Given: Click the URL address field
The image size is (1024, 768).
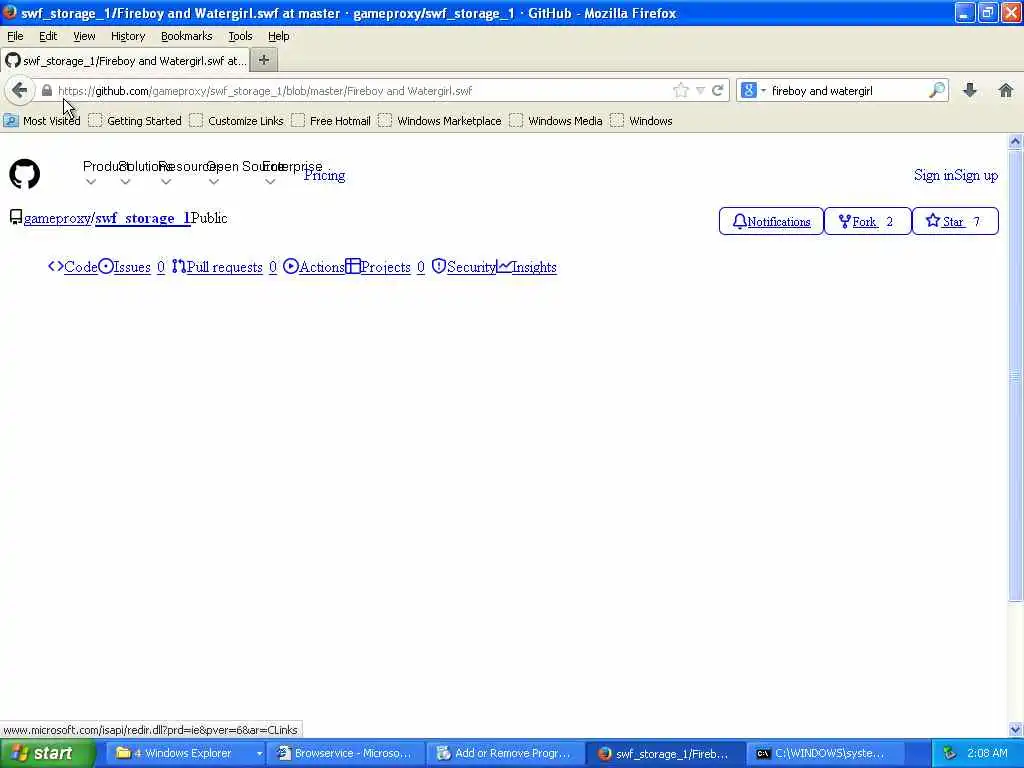Looking at the screenshot, I should [362, 91].
